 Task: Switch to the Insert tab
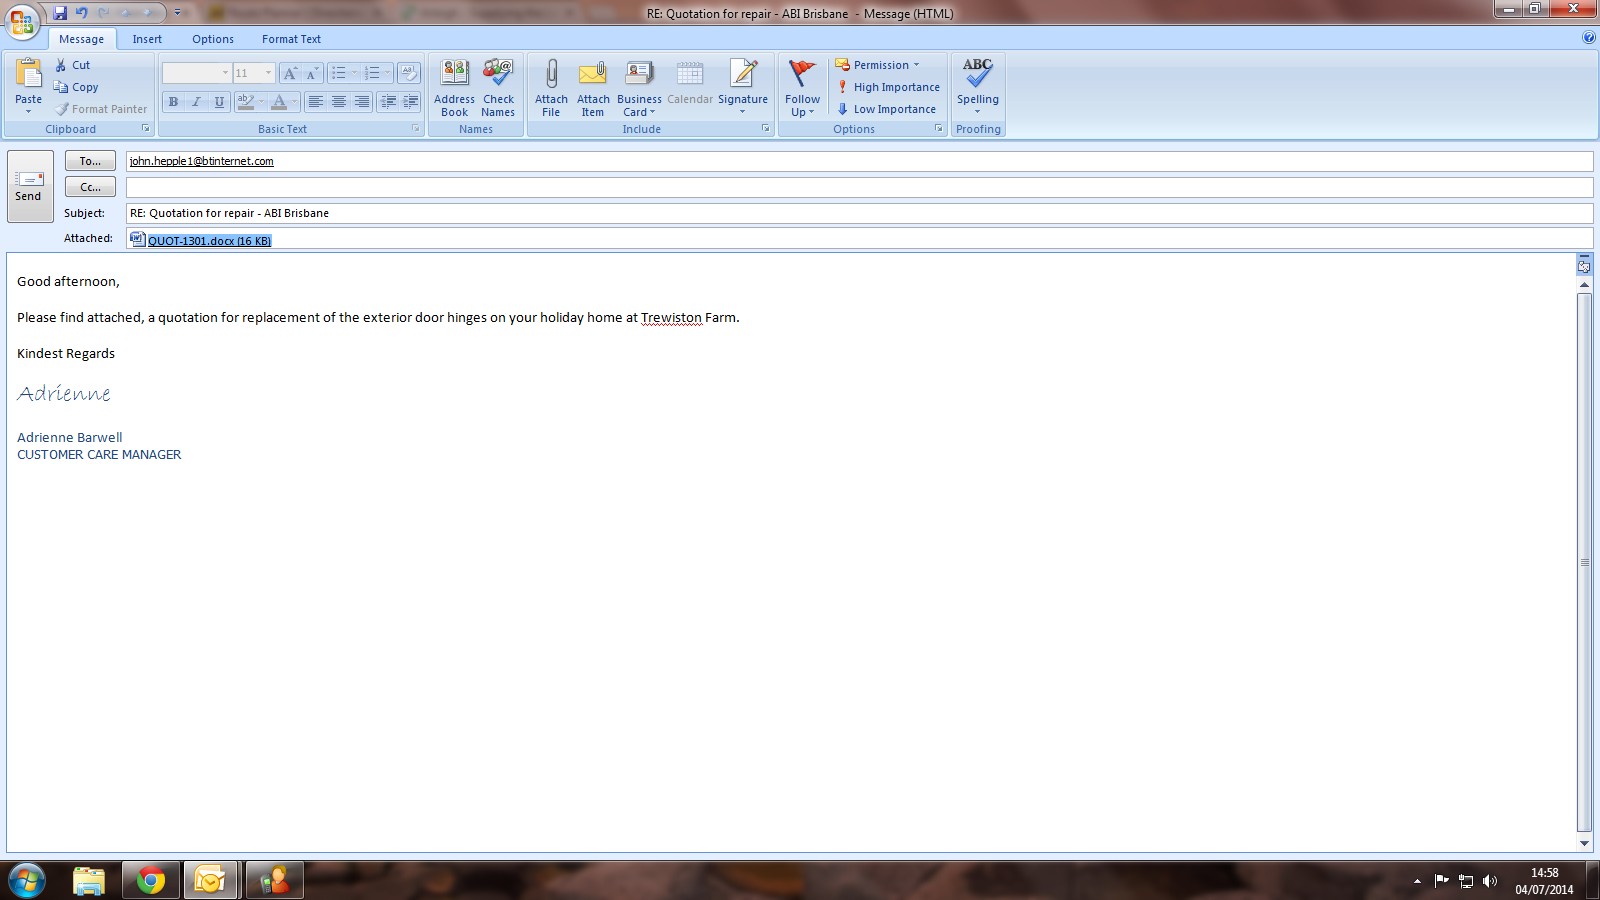(147, 39)
